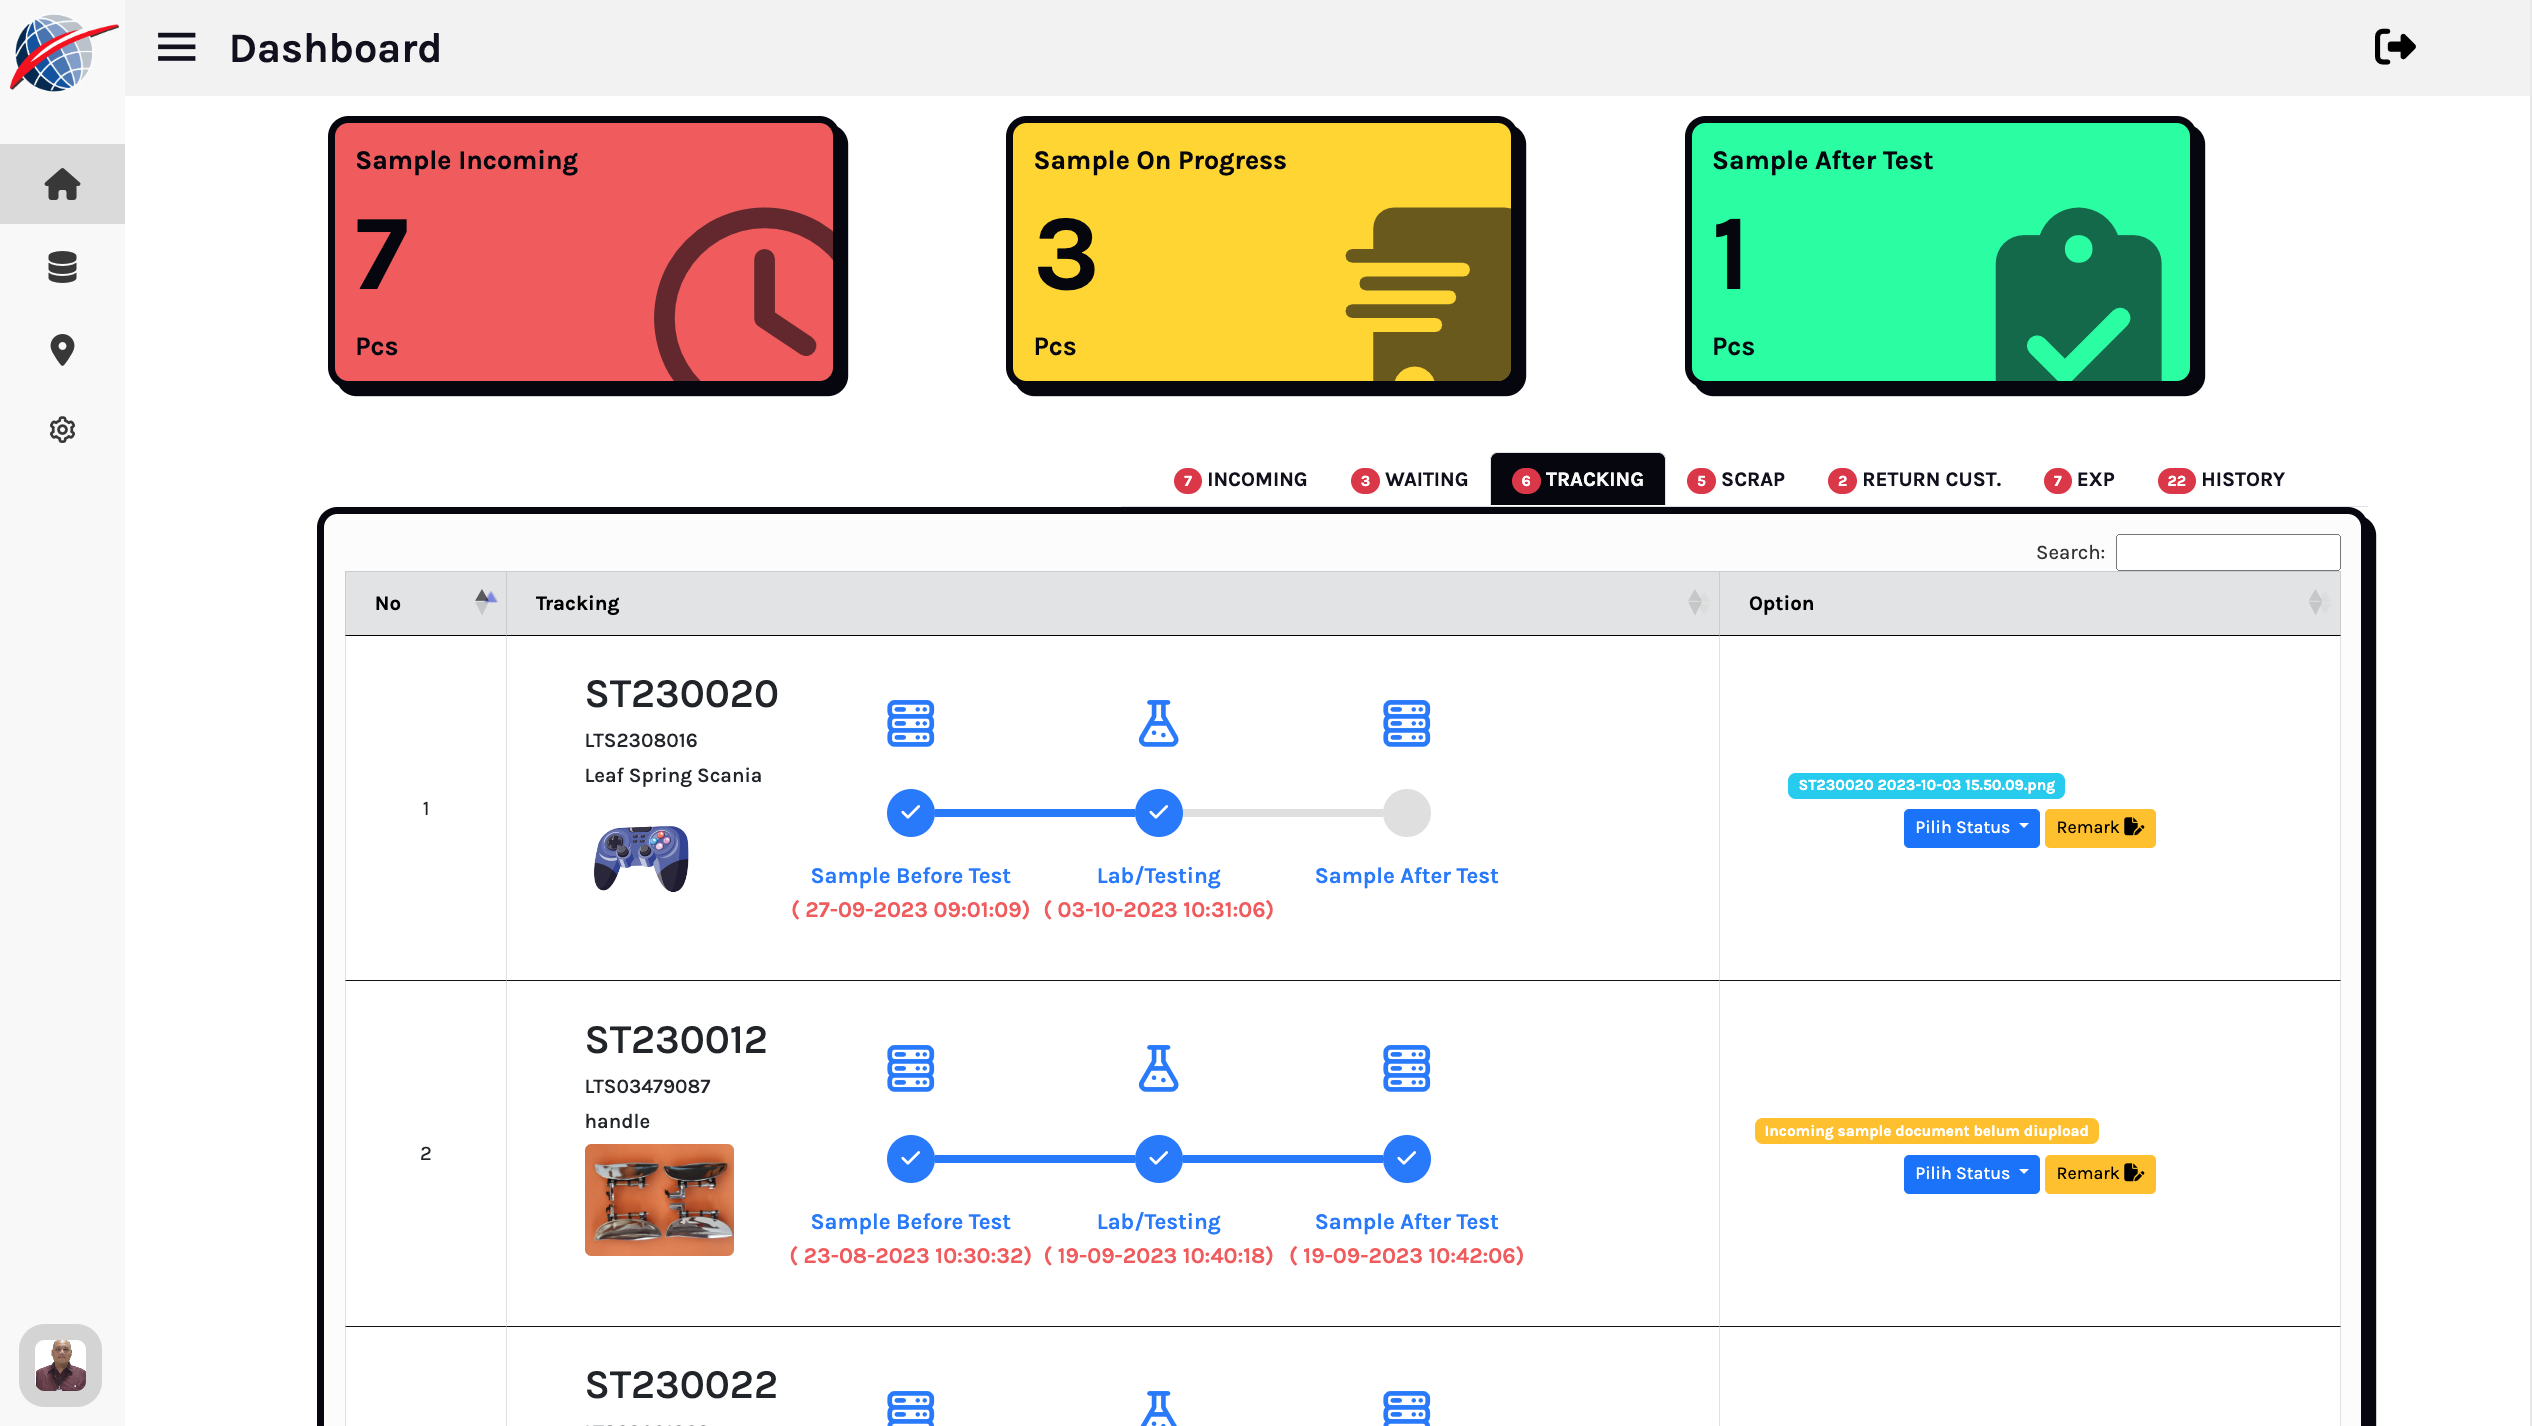Open the user profile avatar
2532x1426 pixels.
pyautogui.click(x=60, y=1365)
